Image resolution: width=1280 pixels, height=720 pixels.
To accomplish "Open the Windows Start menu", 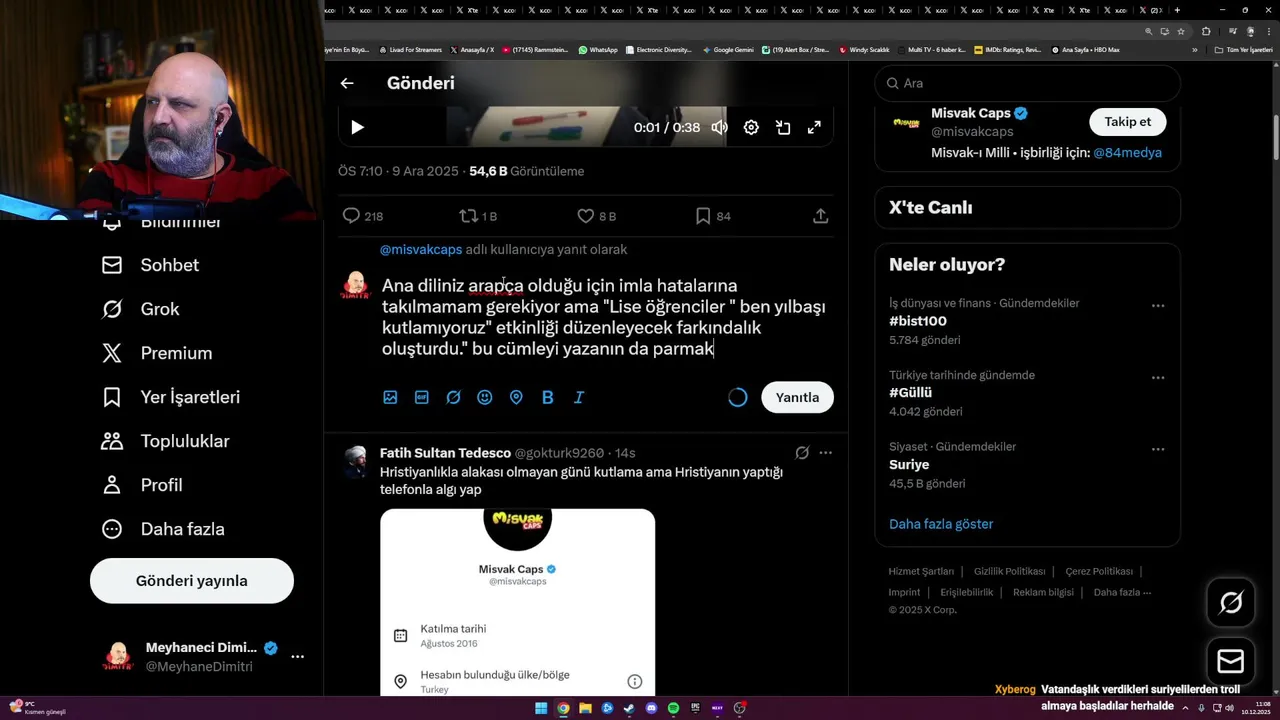I will coord(541,708).
